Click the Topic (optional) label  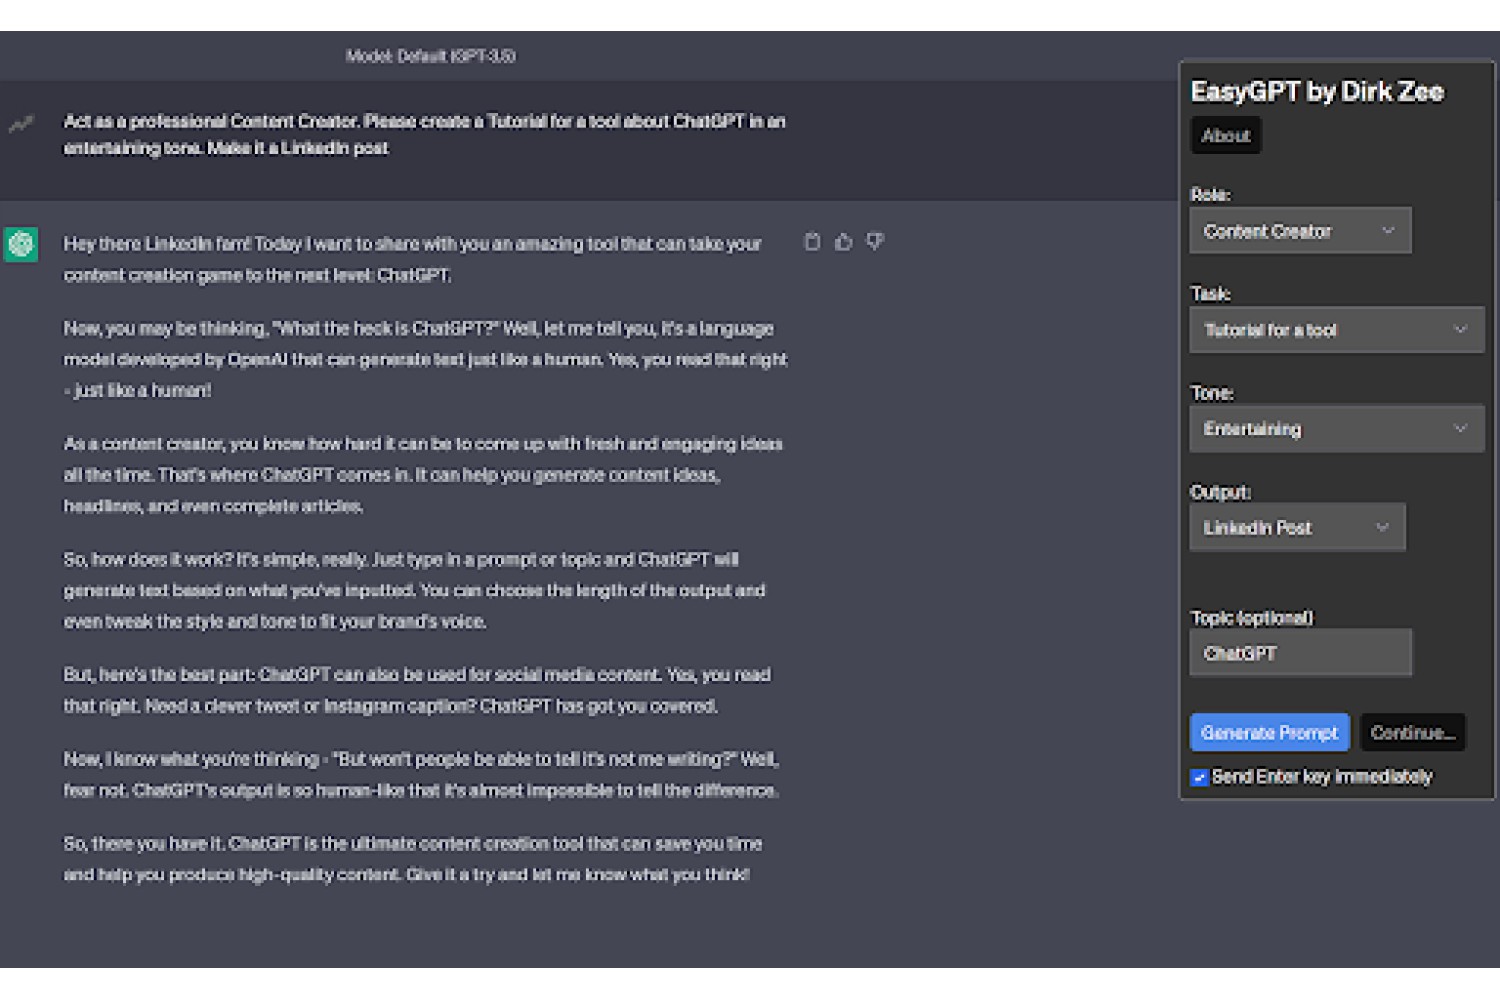[1251, 618]
